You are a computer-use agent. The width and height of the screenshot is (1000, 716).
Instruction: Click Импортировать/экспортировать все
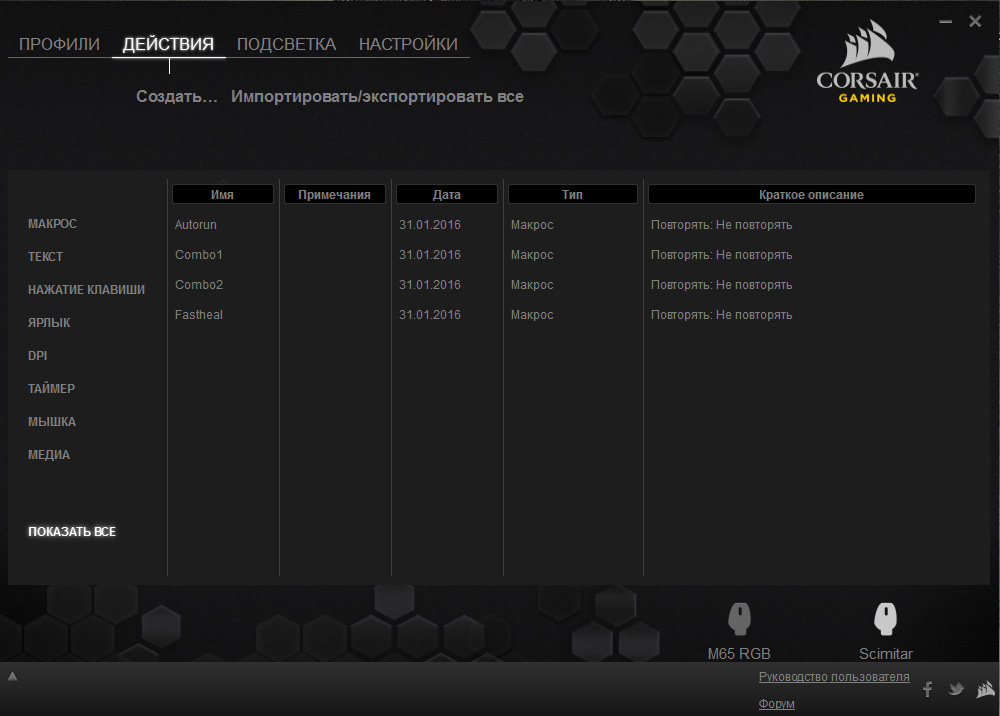click(377, 97)
